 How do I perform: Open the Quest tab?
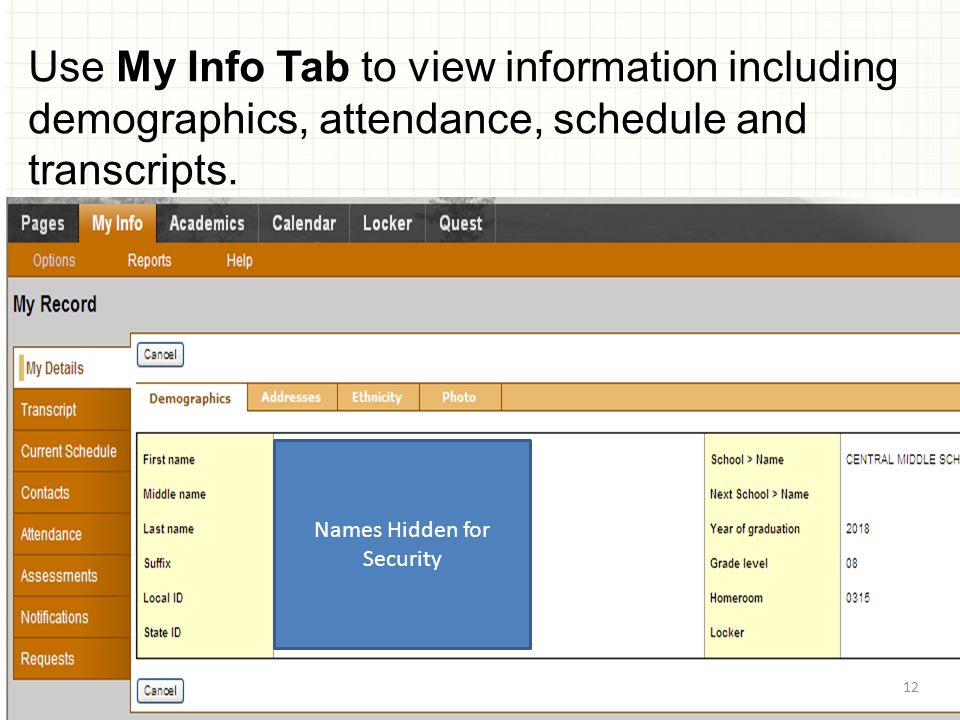point(460,223)
